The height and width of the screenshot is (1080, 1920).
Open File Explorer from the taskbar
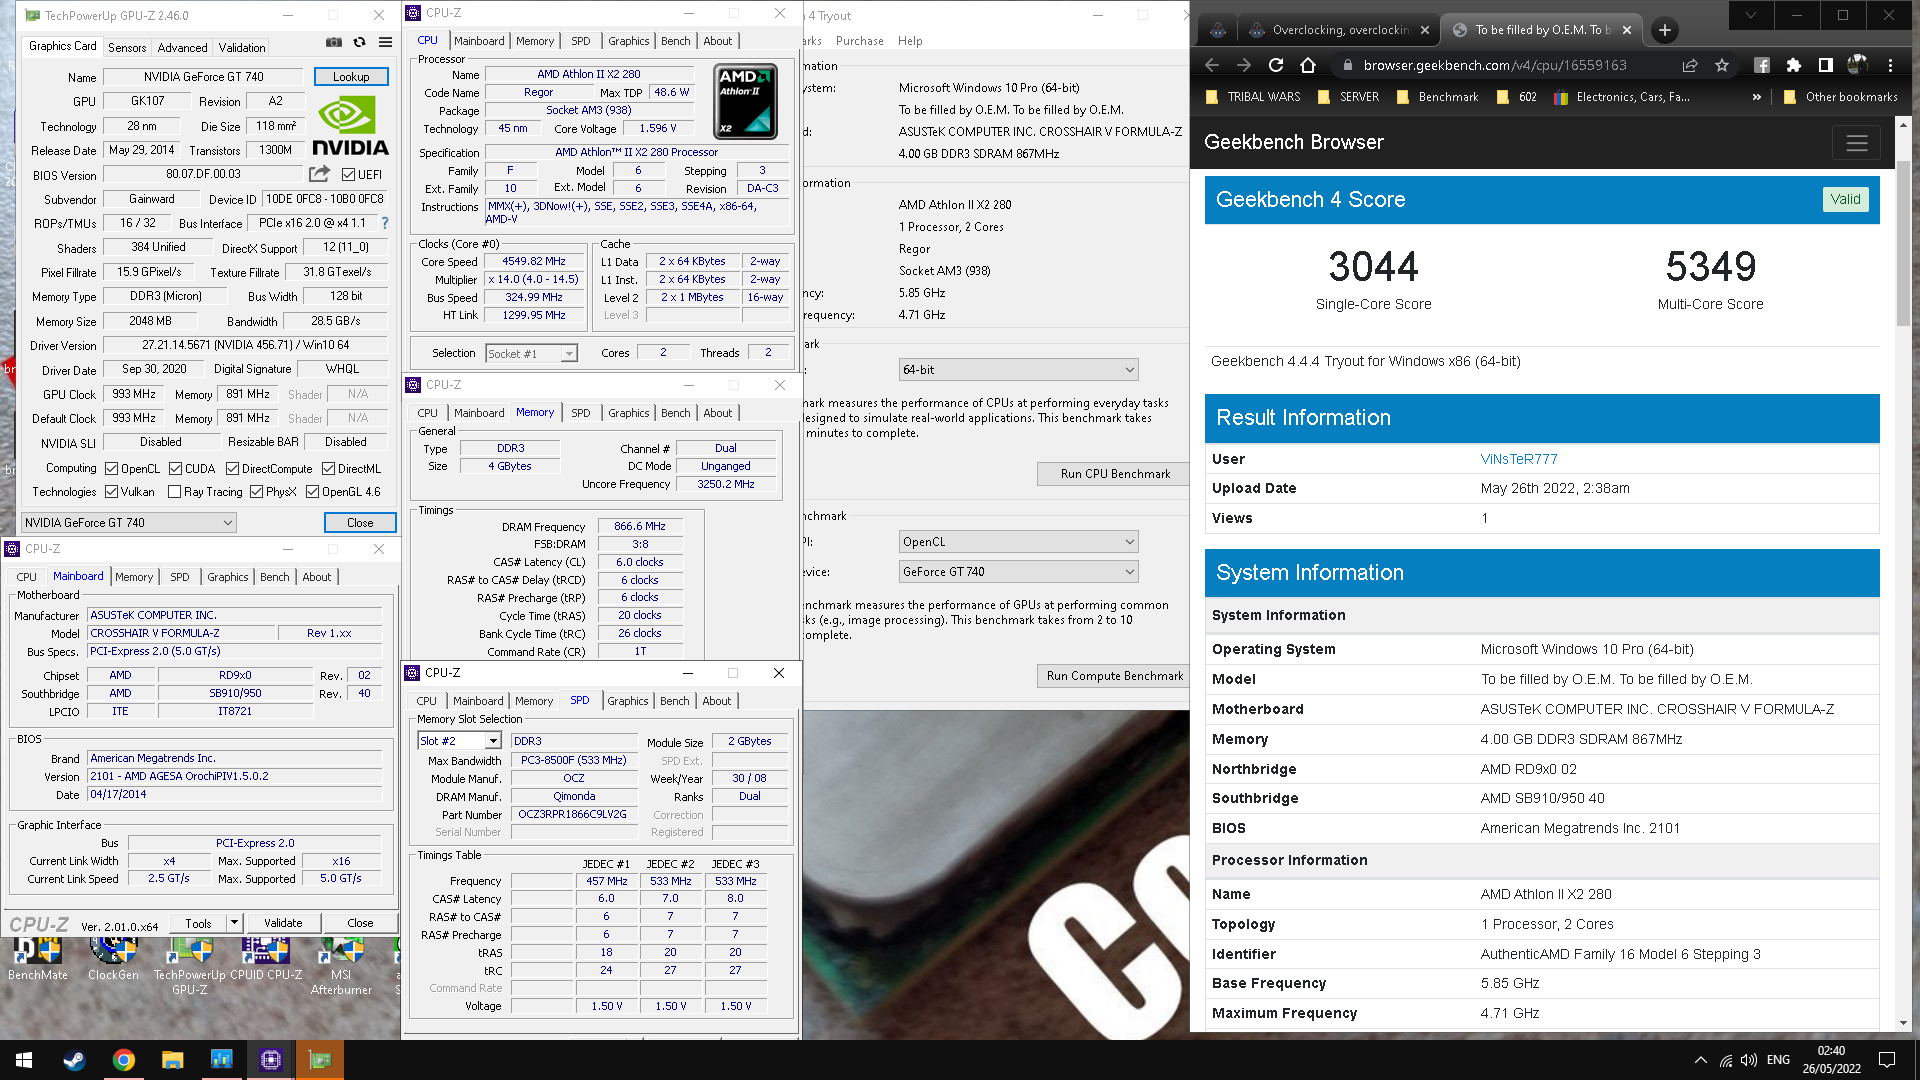click(x=173, y=1060)
